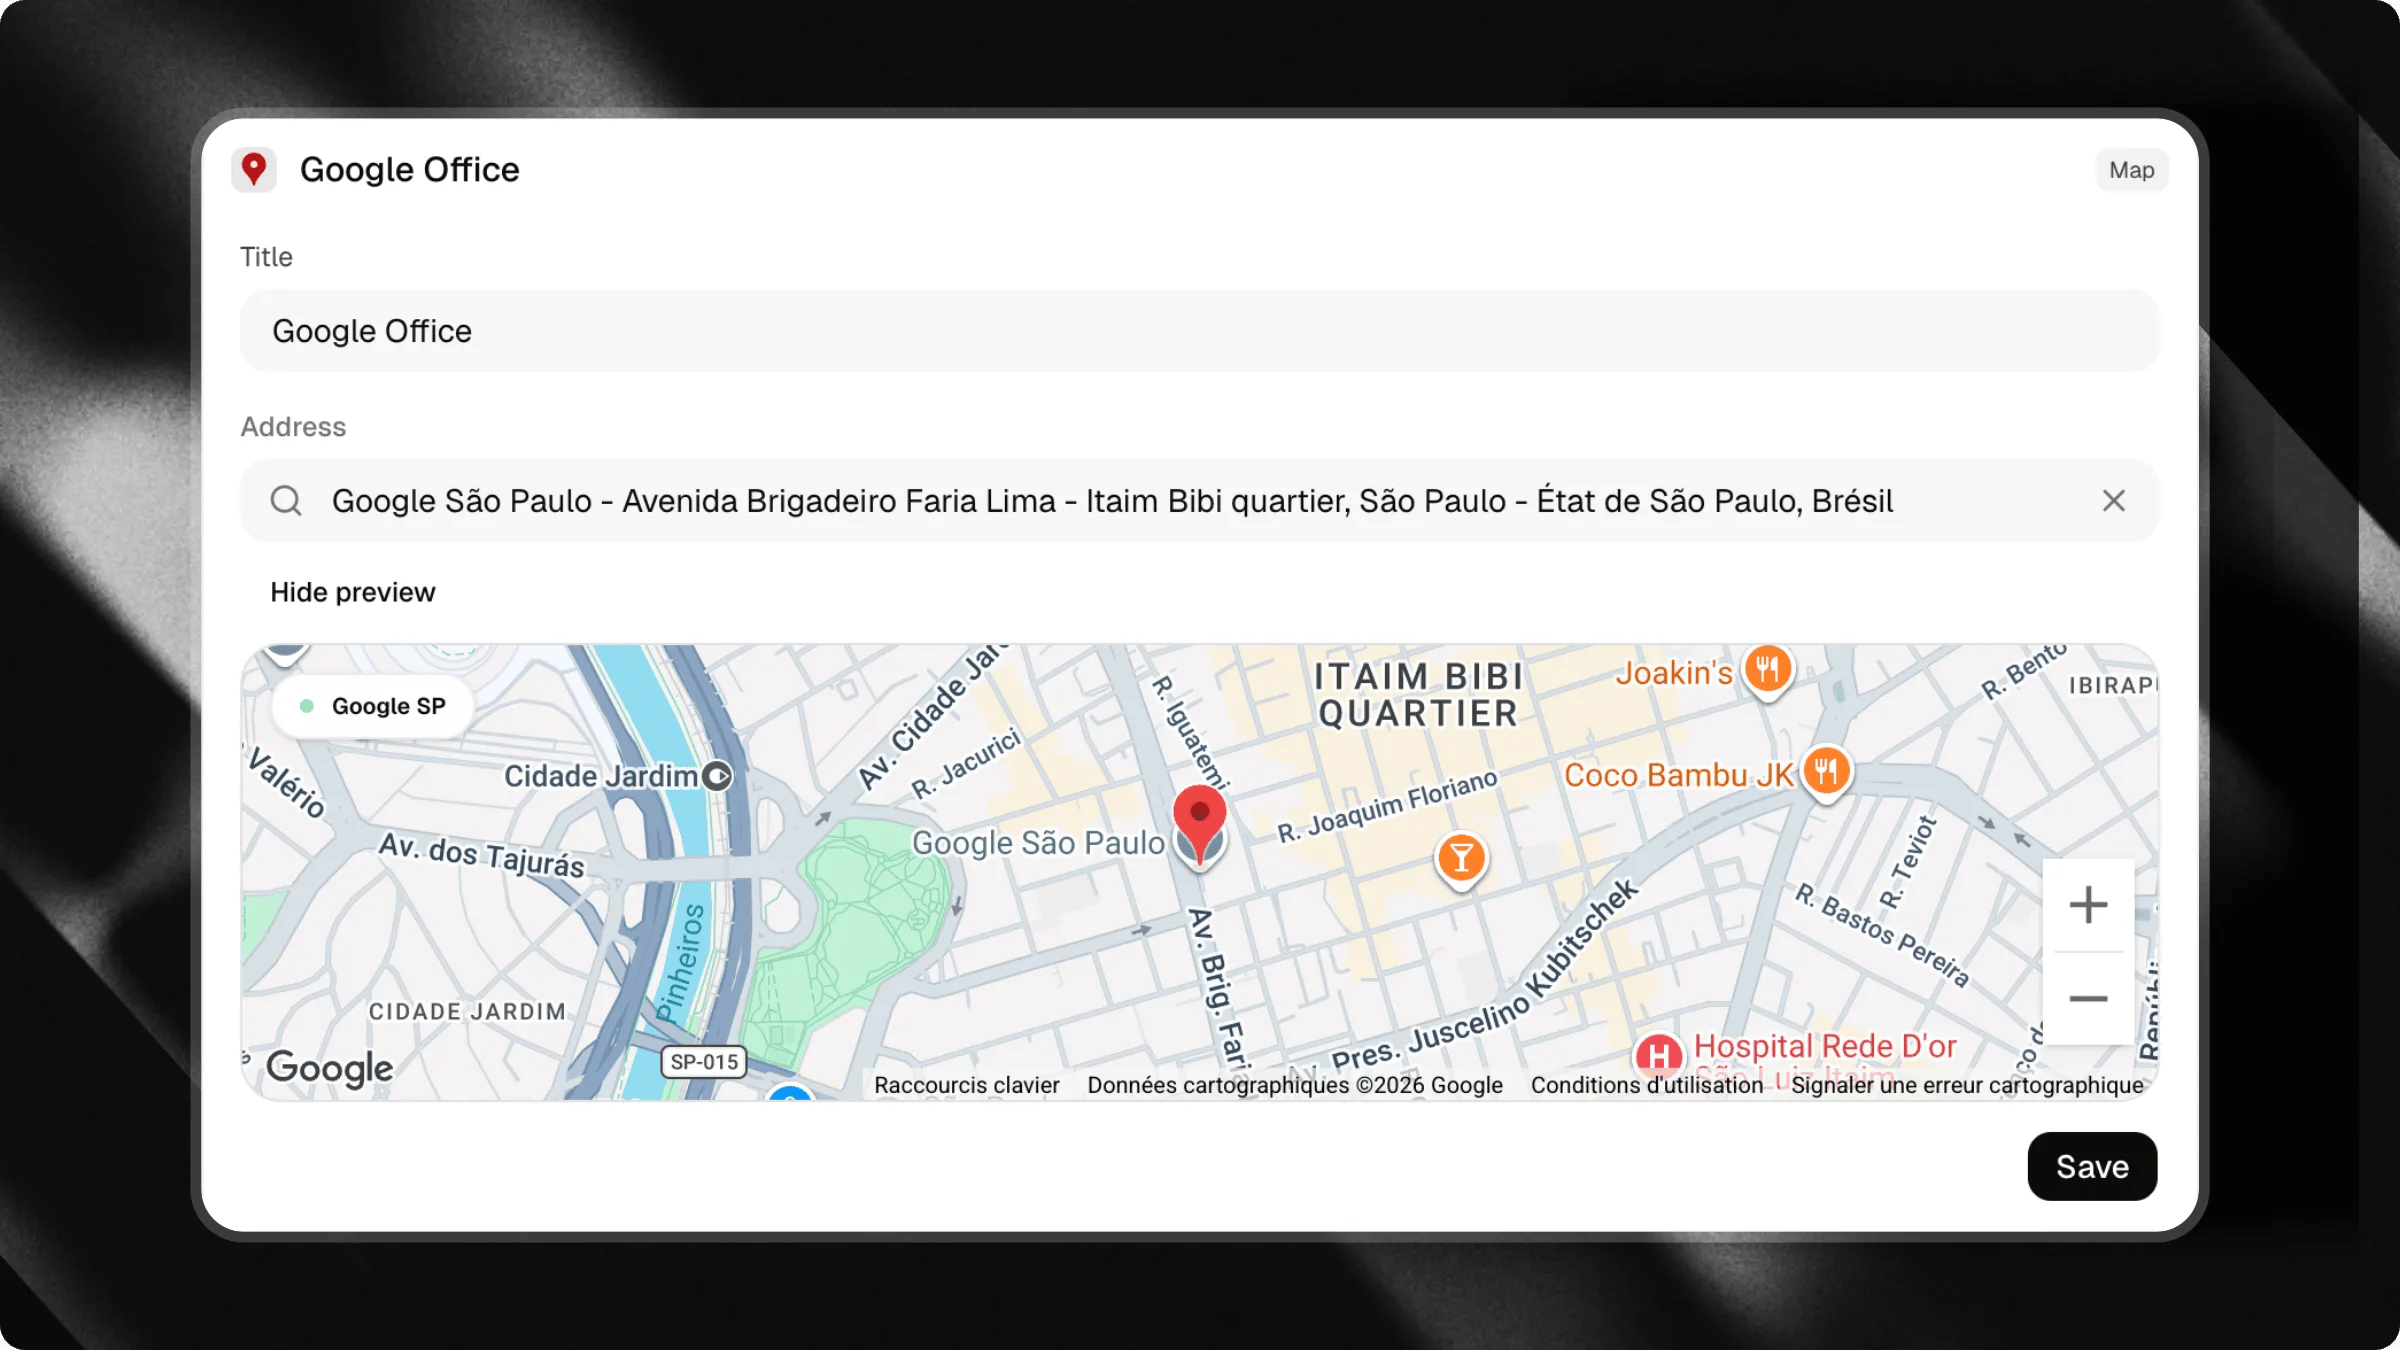Open Raccourcis clavier link
This screenshot has height=1350, width=2400.
pos(966,1085)
